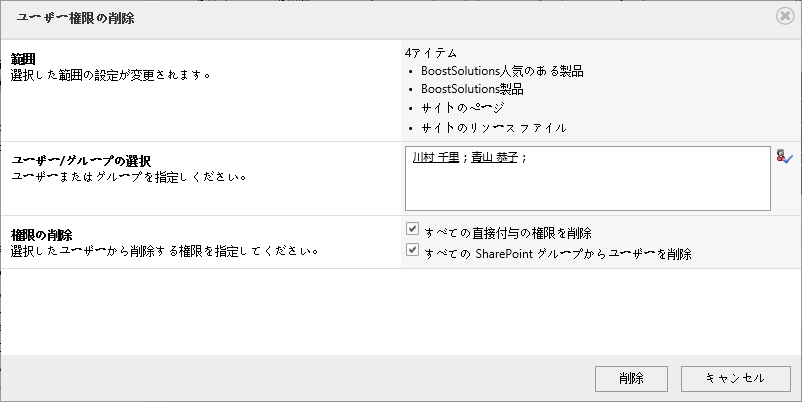The width and height of the screenshot is (802, 402).
Task: Click the ユーザー/グループの選択 heading
Action: tap(81, 161)
